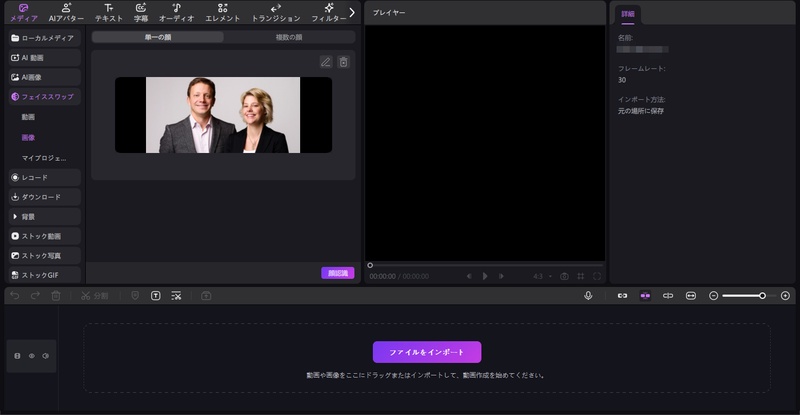The width and height of the screenshot is (800, 415).
Task: Step back one frame in player
Action: pyautogui.click(x=469, y=276)
